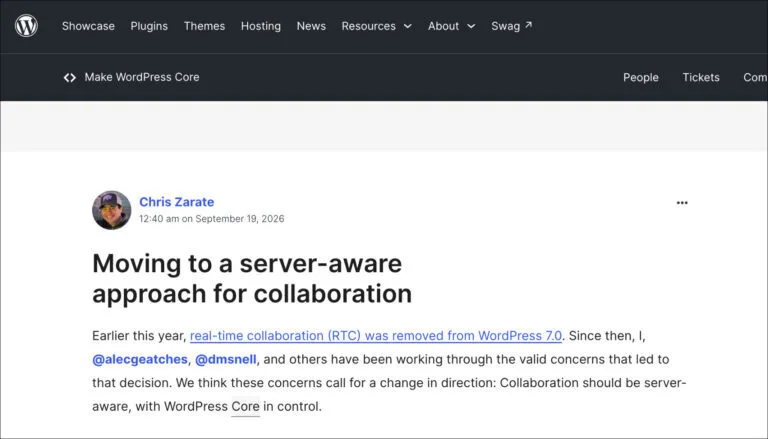Open the @dmsnell mention link
The image size is (768, 439).
(x=226, y=360)
